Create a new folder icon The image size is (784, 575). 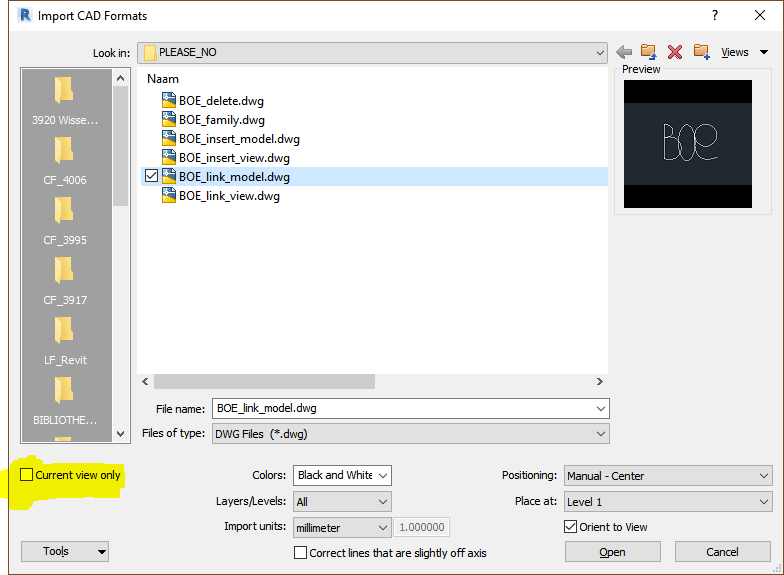click(702, 52)
